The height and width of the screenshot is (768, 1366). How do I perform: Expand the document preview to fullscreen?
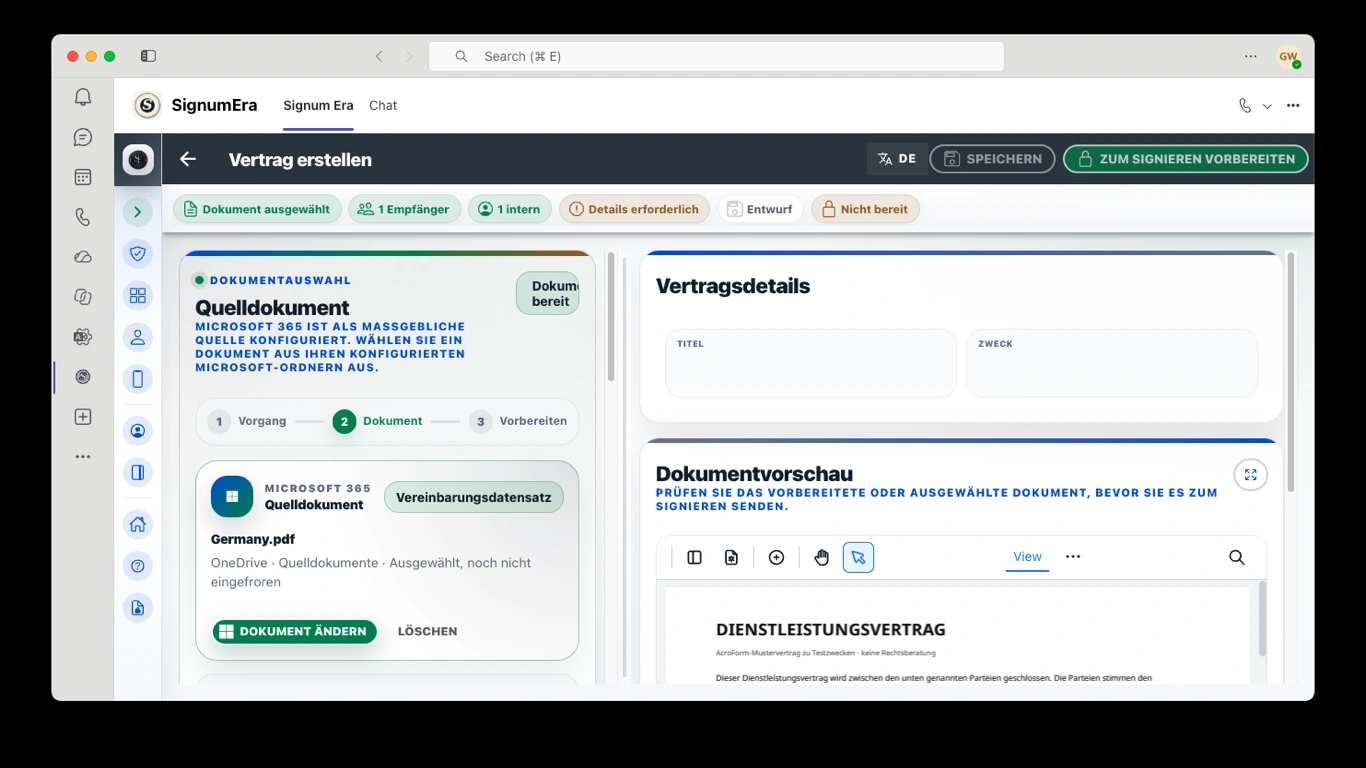[1250, 475]
